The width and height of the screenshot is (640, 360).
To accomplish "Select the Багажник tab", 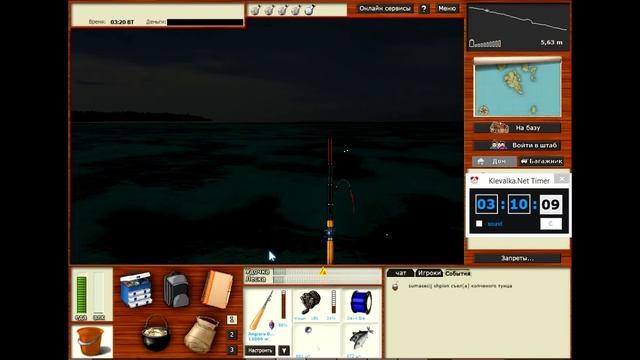I will tap(541, 161).
